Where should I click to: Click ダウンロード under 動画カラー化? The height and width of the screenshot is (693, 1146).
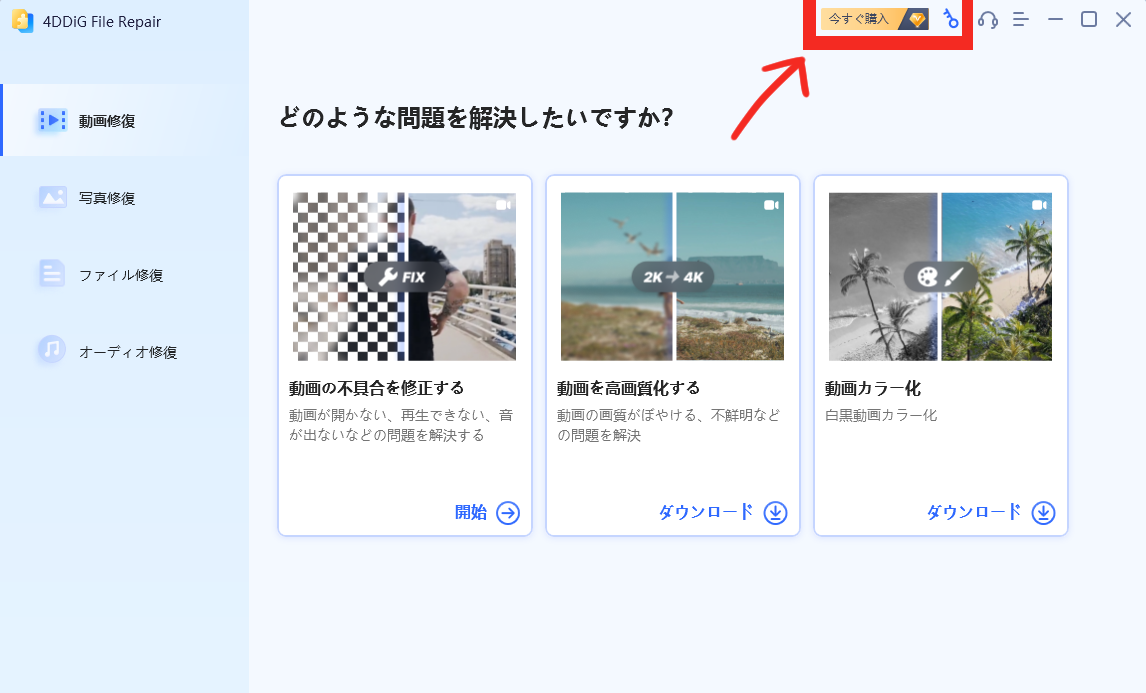point(974,512)
